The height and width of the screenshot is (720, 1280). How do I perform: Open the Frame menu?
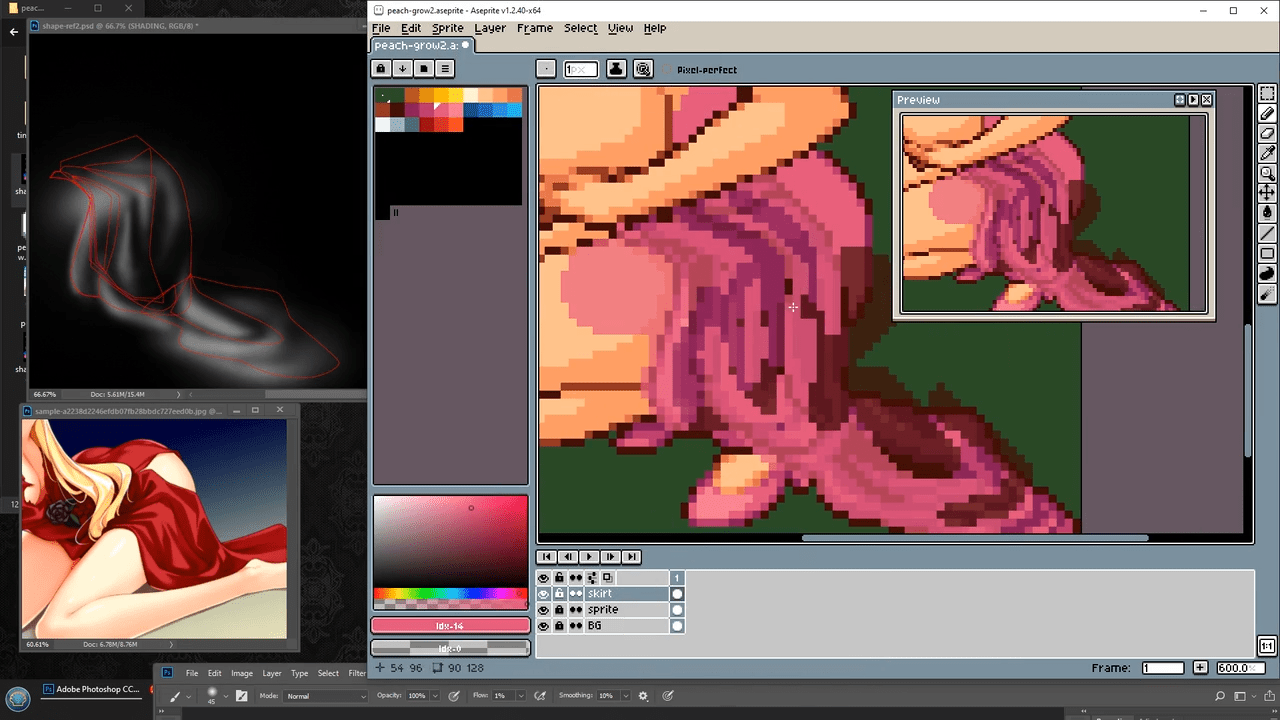click(x=534, y=28)
